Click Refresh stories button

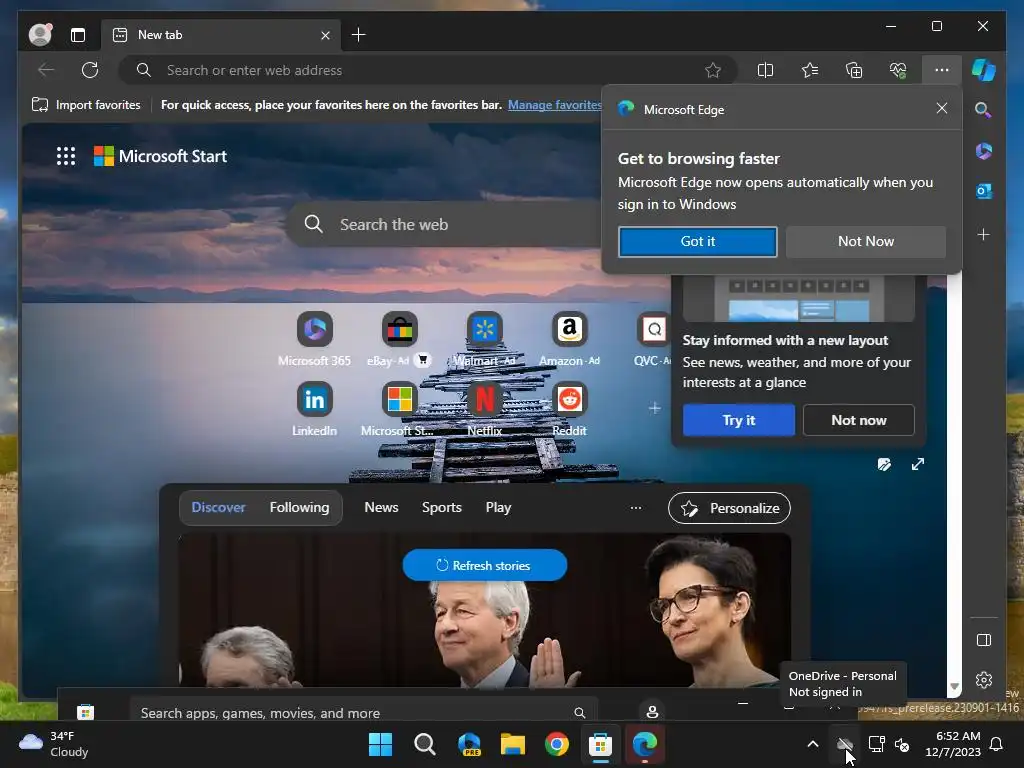coord(485,566)
